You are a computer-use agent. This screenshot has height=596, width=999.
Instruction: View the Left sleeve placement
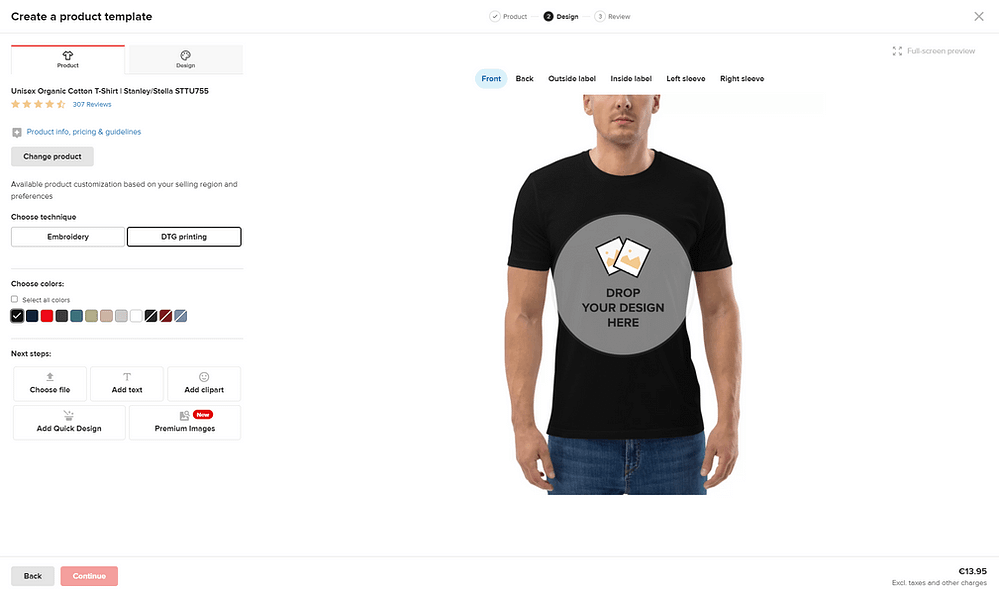coord(686,78)
